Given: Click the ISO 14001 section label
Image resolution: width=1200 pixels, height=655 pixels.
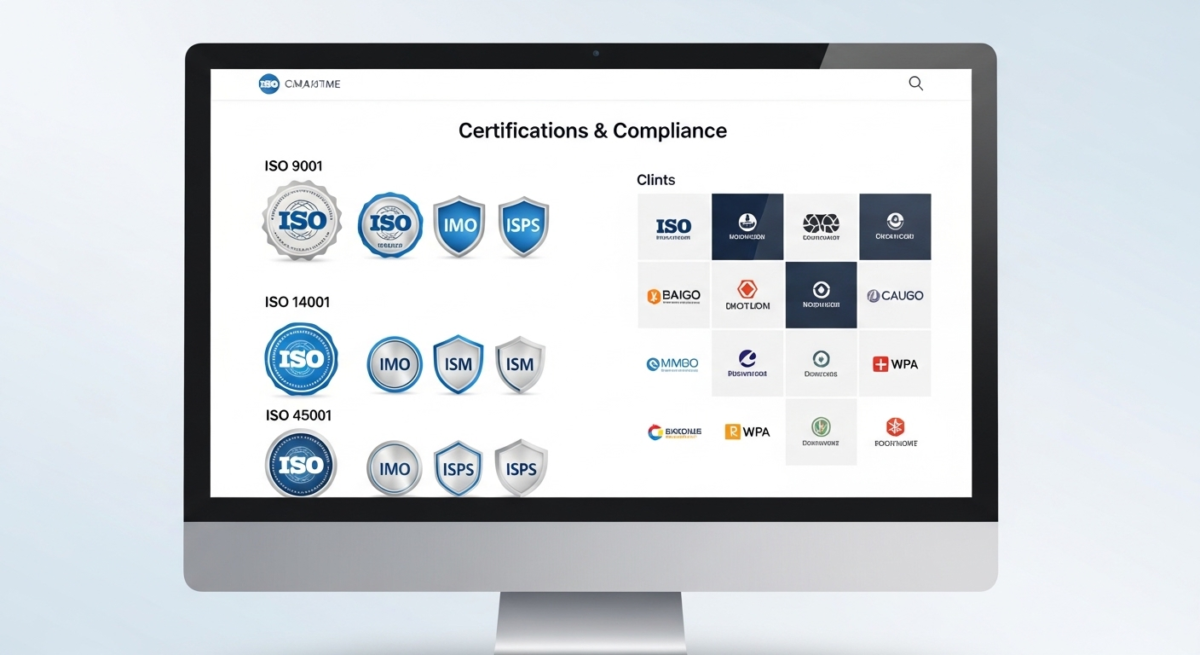Looking at the screenshot, I should click(297, 302).
